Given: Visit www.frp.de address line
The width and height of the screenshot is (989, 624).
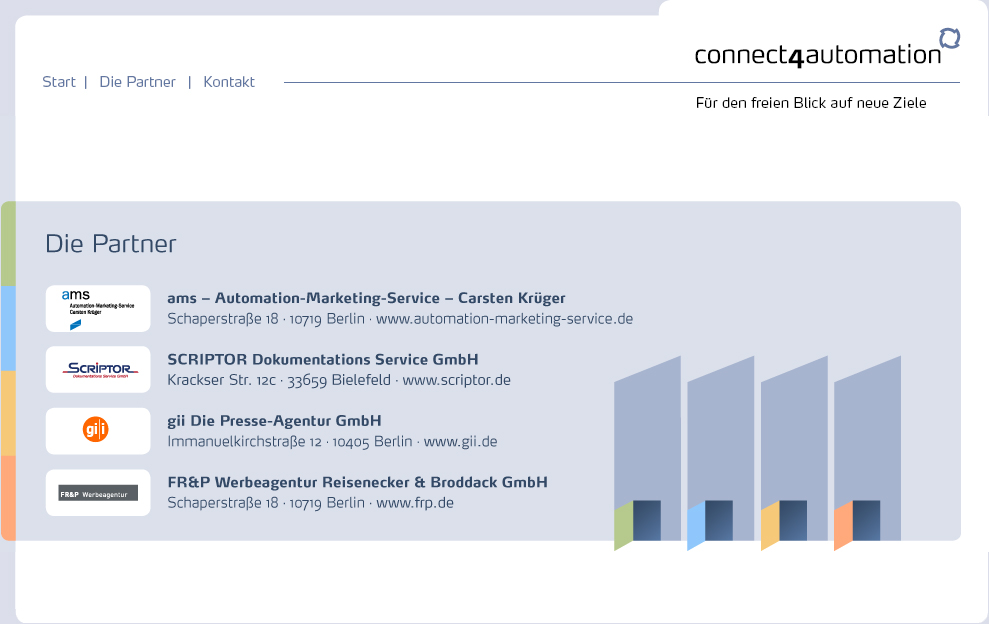Looking at the screenshot, I should tap(310, 503).
